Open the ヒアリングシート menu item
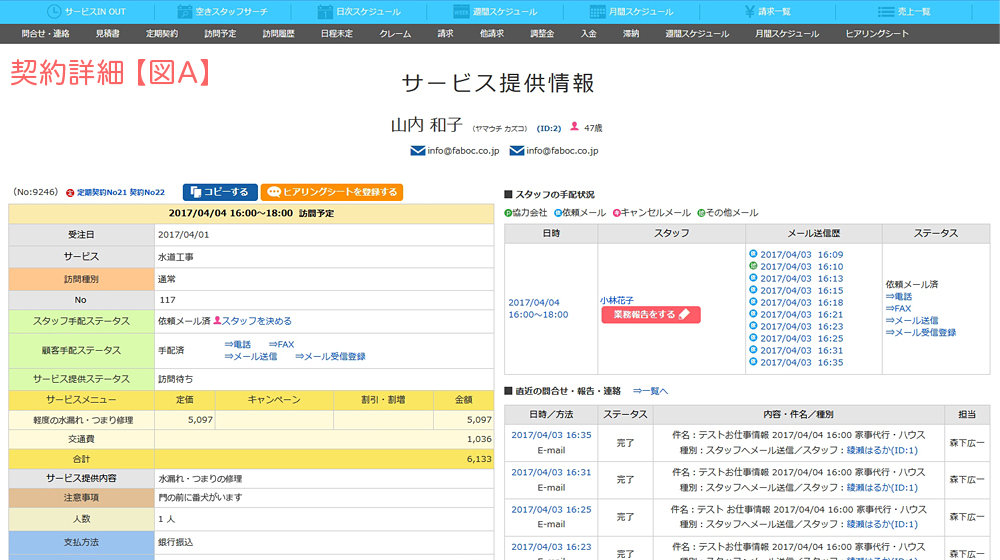 click(x=877, y=34)
